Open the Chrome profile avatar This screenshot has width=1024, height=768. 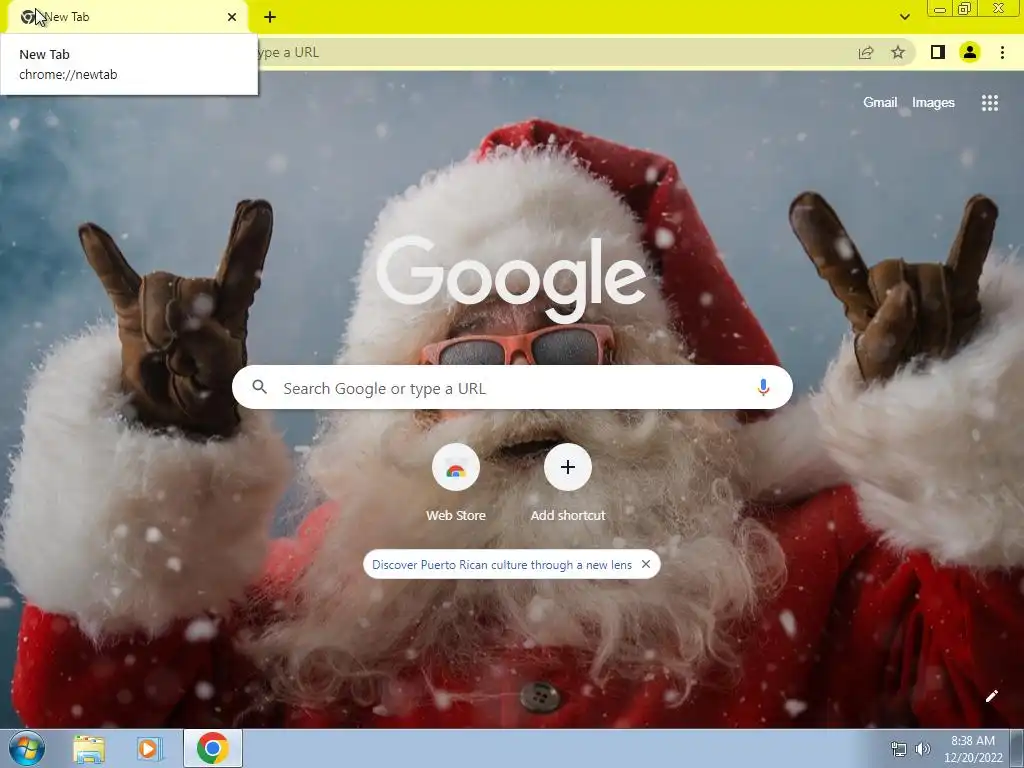[x=970, y=52]
